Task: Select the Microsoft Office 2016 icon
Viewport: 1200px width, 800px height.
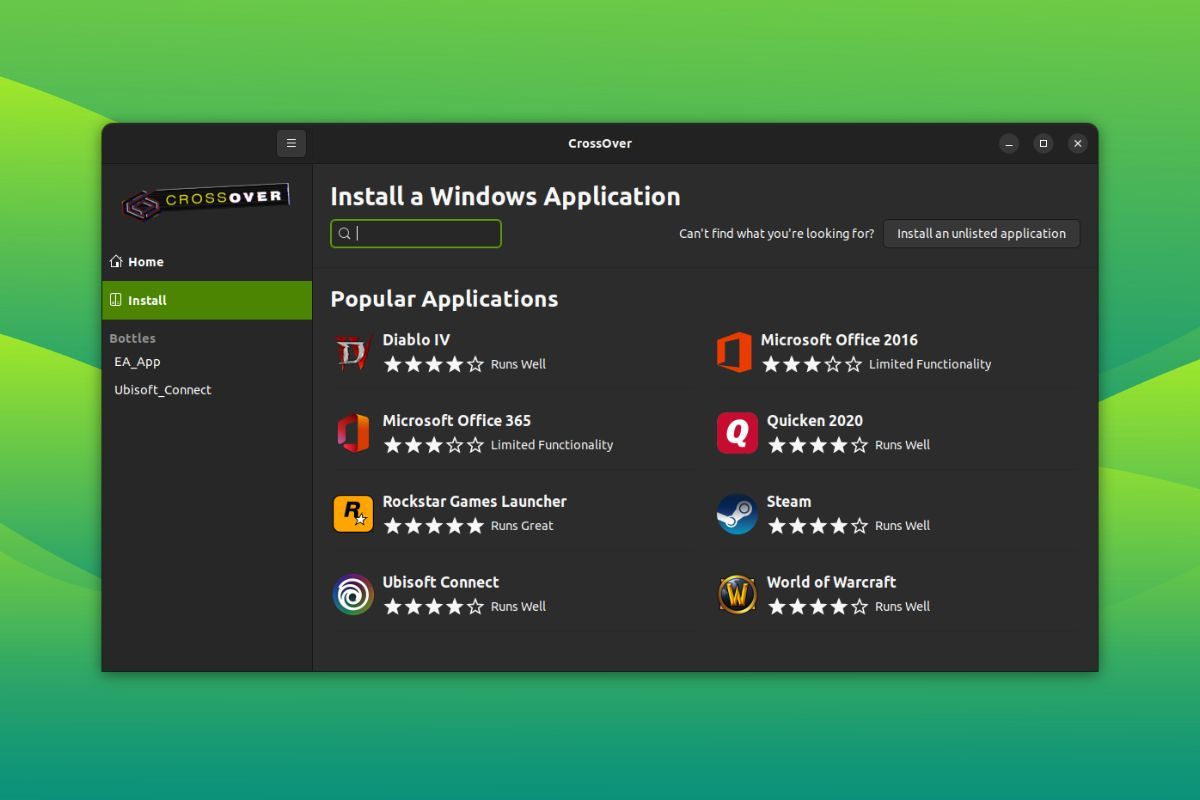Action: [734, 353]
